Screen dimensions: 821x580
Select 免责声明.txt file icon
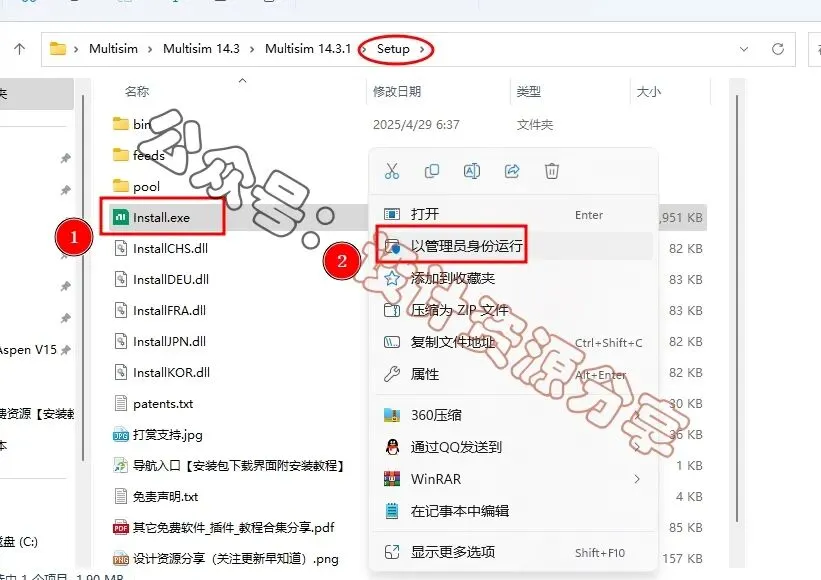click(121, 496)
